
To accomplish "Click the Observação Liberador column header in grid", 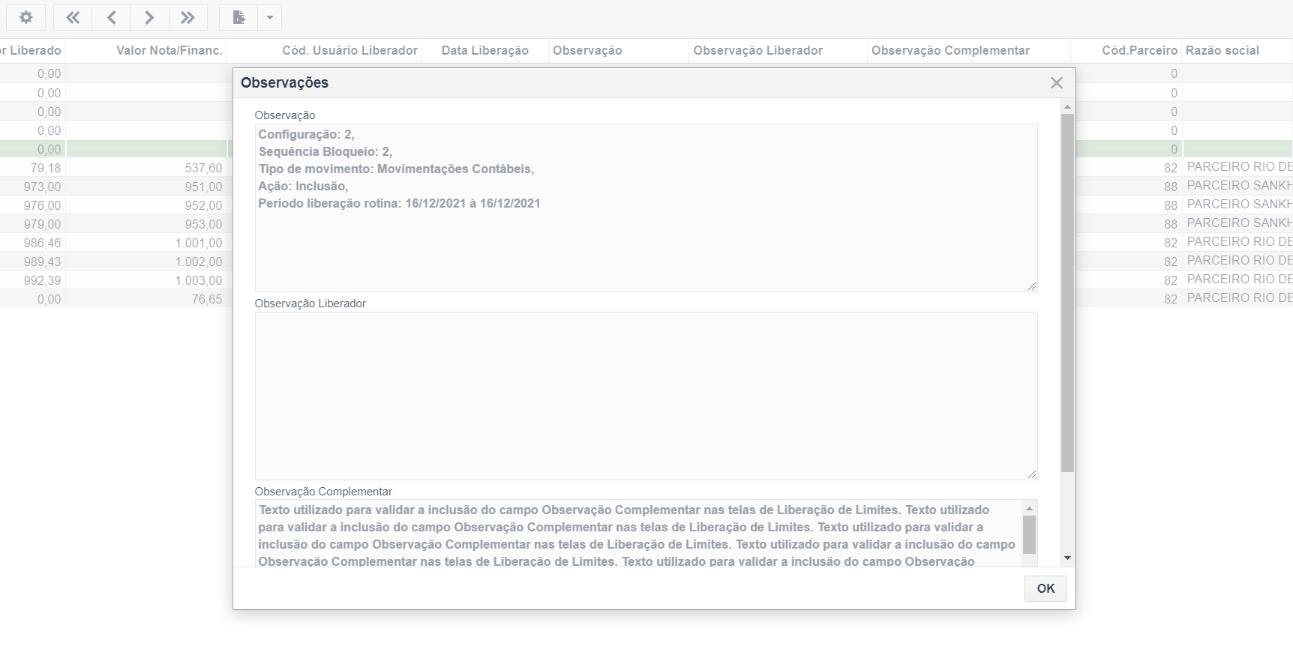I will 758,51.
